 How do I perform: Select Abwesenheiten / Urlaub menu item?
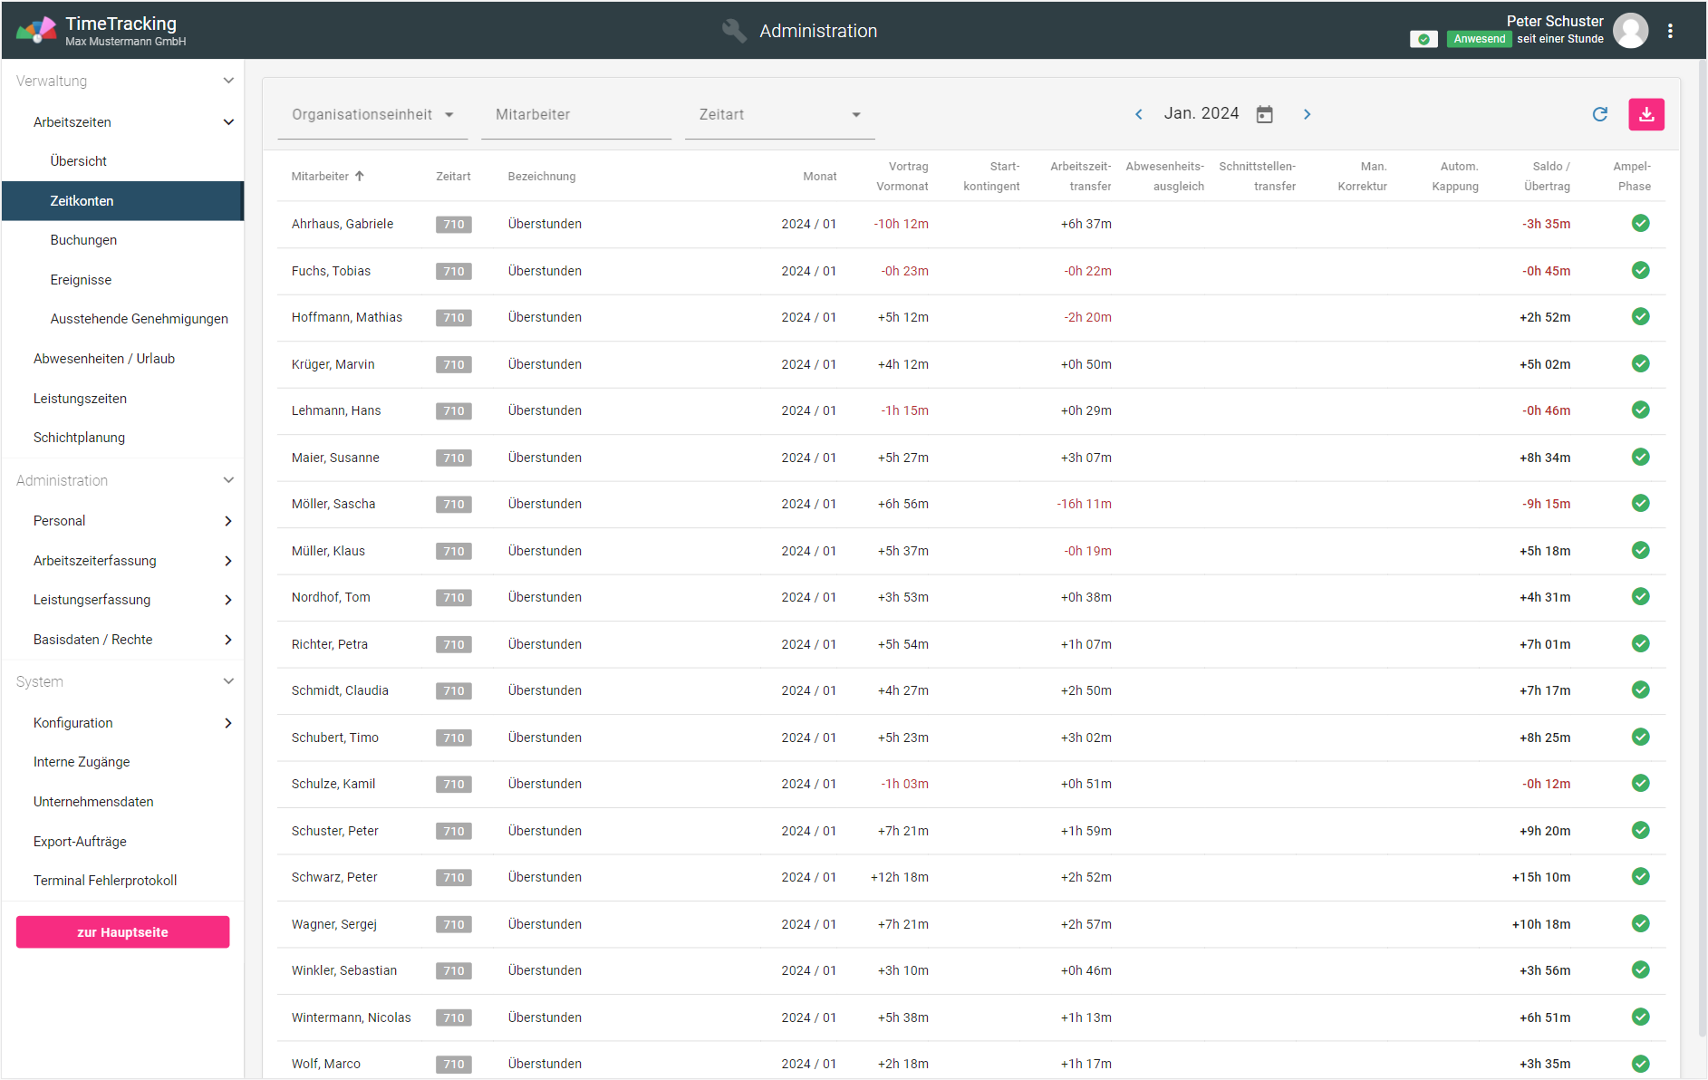(x=104, y=359)
